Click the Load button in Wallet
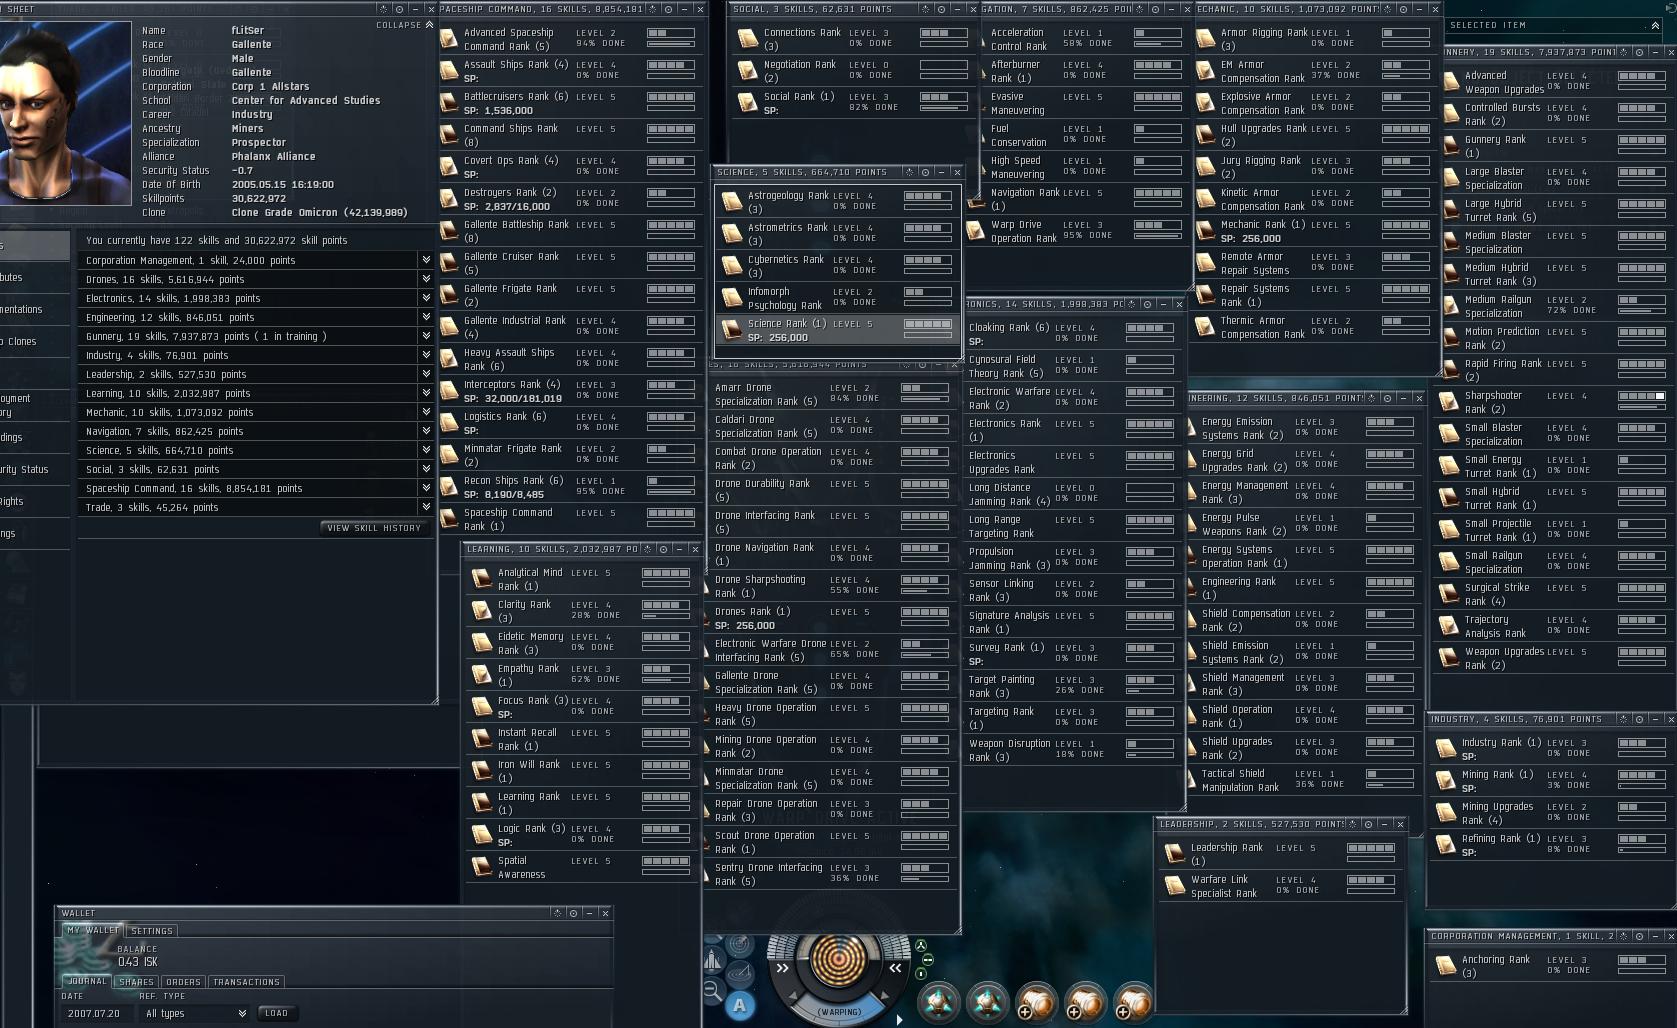1677x1028 pixels. 276,1013
